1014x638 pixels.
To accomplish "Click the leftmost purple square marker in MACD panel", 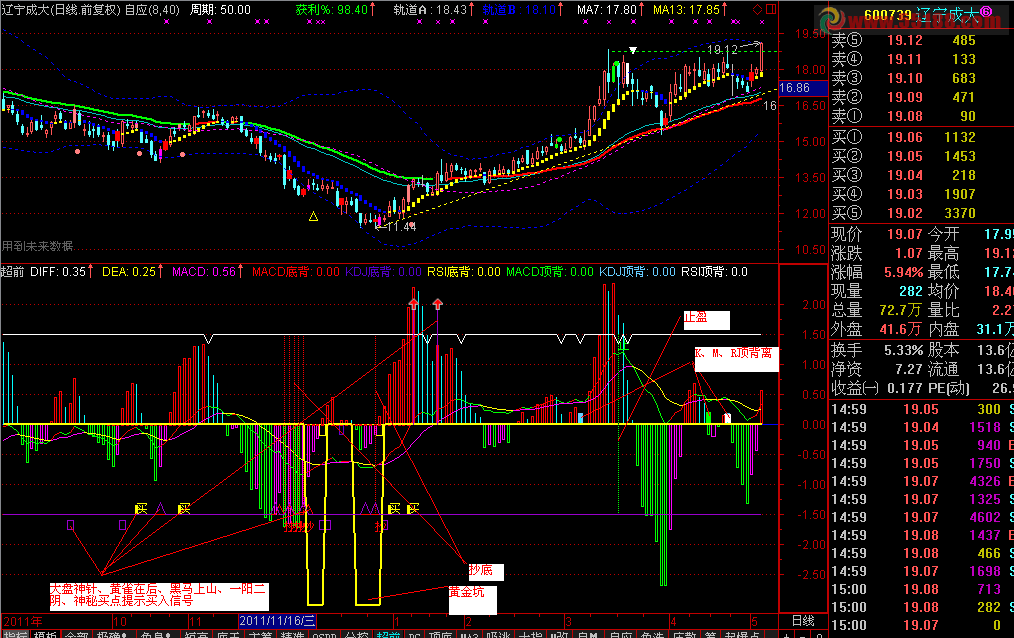I will pyautogui.click(x=70, y=525).
